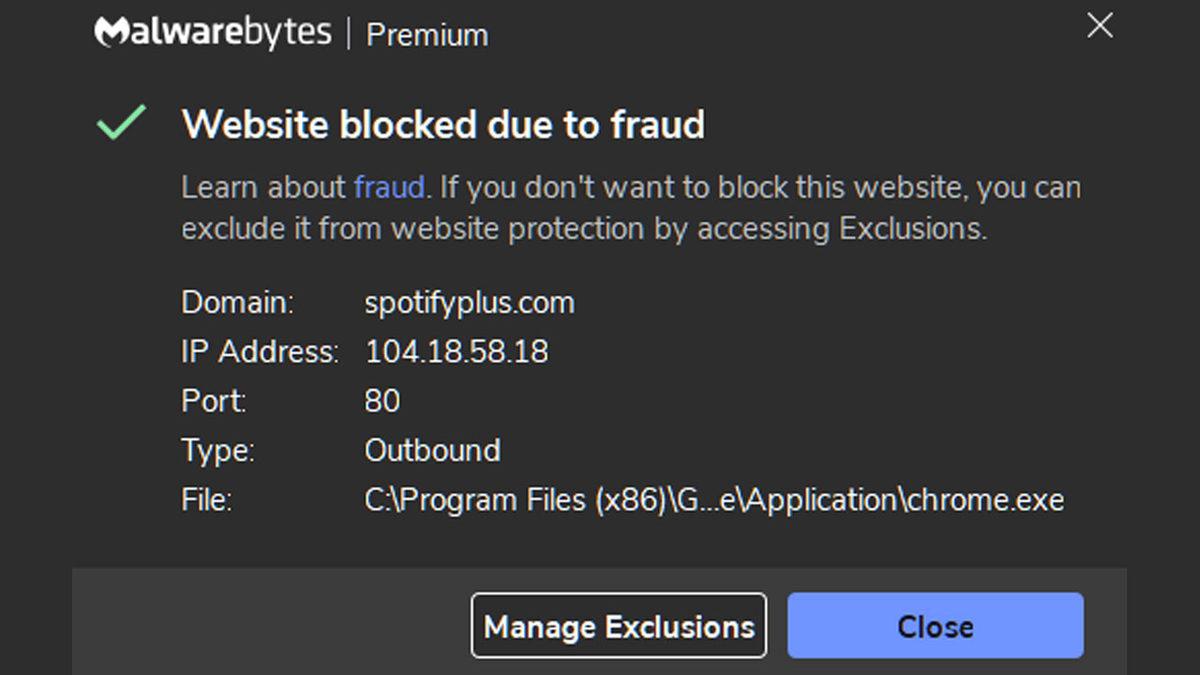The image size is (1200, 675).
Task: Click the Port field label
Action: click(214, 401)
